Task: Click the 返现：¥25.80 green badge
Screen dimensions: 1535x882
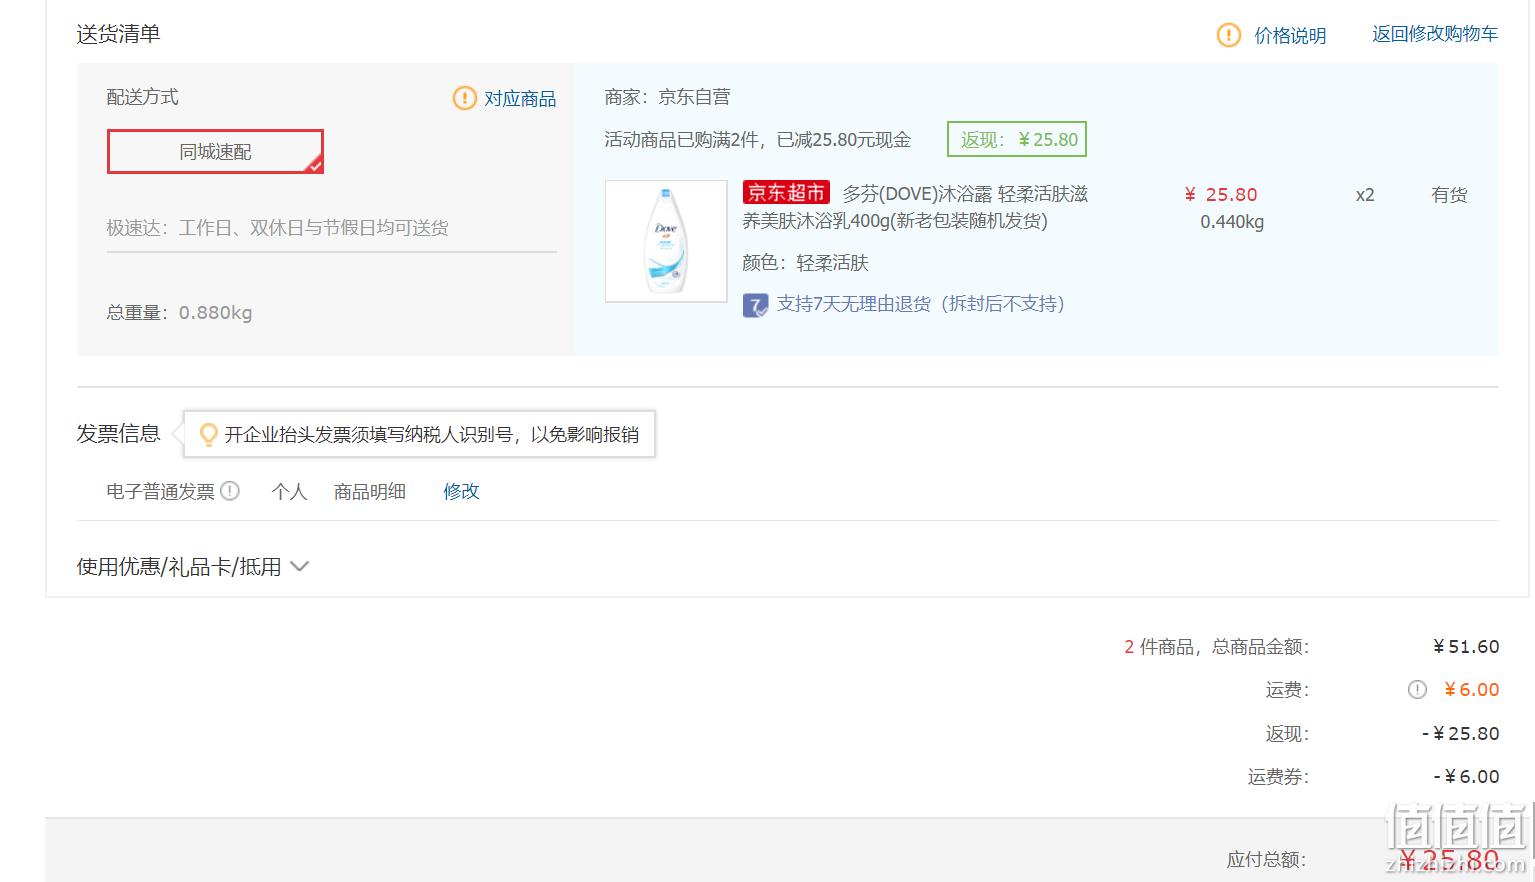Action: pyautogui.click(x=1017, y=140)
